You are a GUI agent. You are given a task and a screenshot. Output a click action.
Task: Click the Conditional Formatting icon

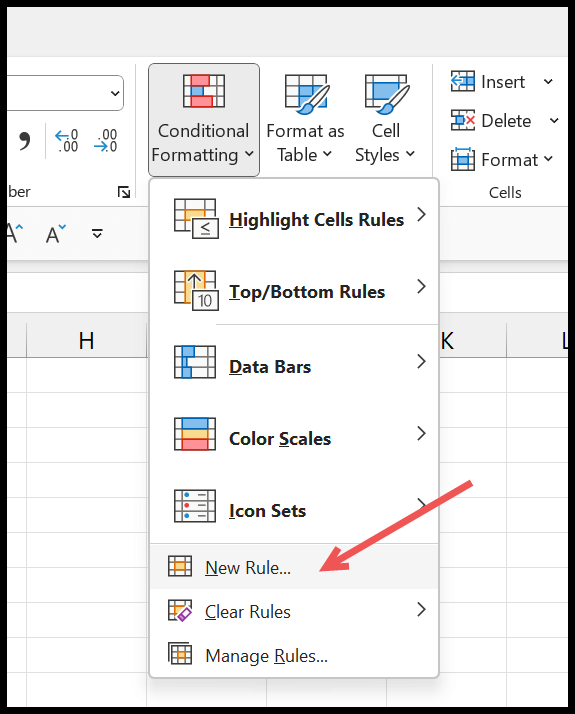point(204,91)
